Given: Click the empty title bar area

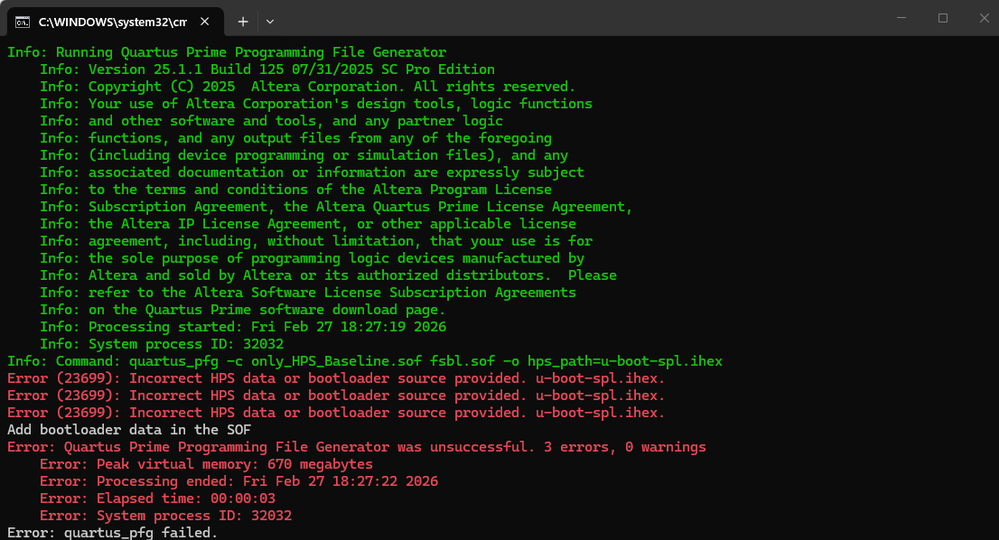Looking at the screenshot, I should coord(580,18).
